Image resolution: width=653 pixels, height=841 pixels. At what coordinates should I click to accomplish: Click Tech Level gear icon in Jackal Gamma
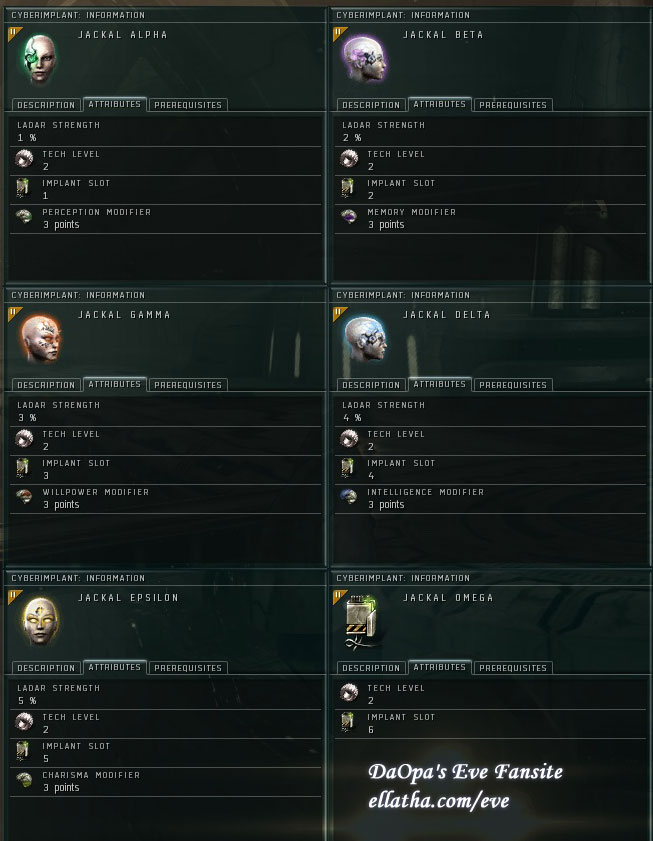tap(24, 439)
